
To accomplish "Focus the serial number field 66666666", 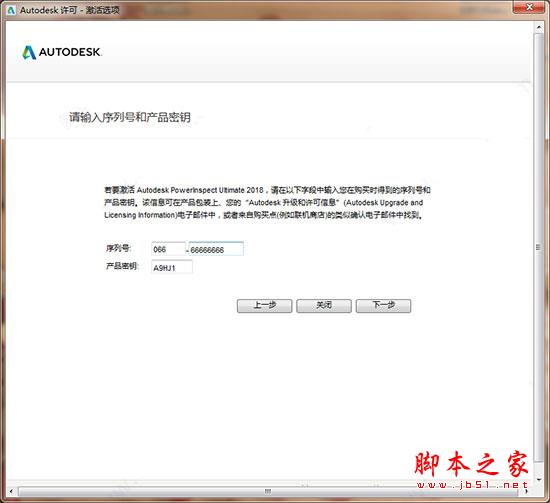I will pyautogui.click(x=216, y=249).
